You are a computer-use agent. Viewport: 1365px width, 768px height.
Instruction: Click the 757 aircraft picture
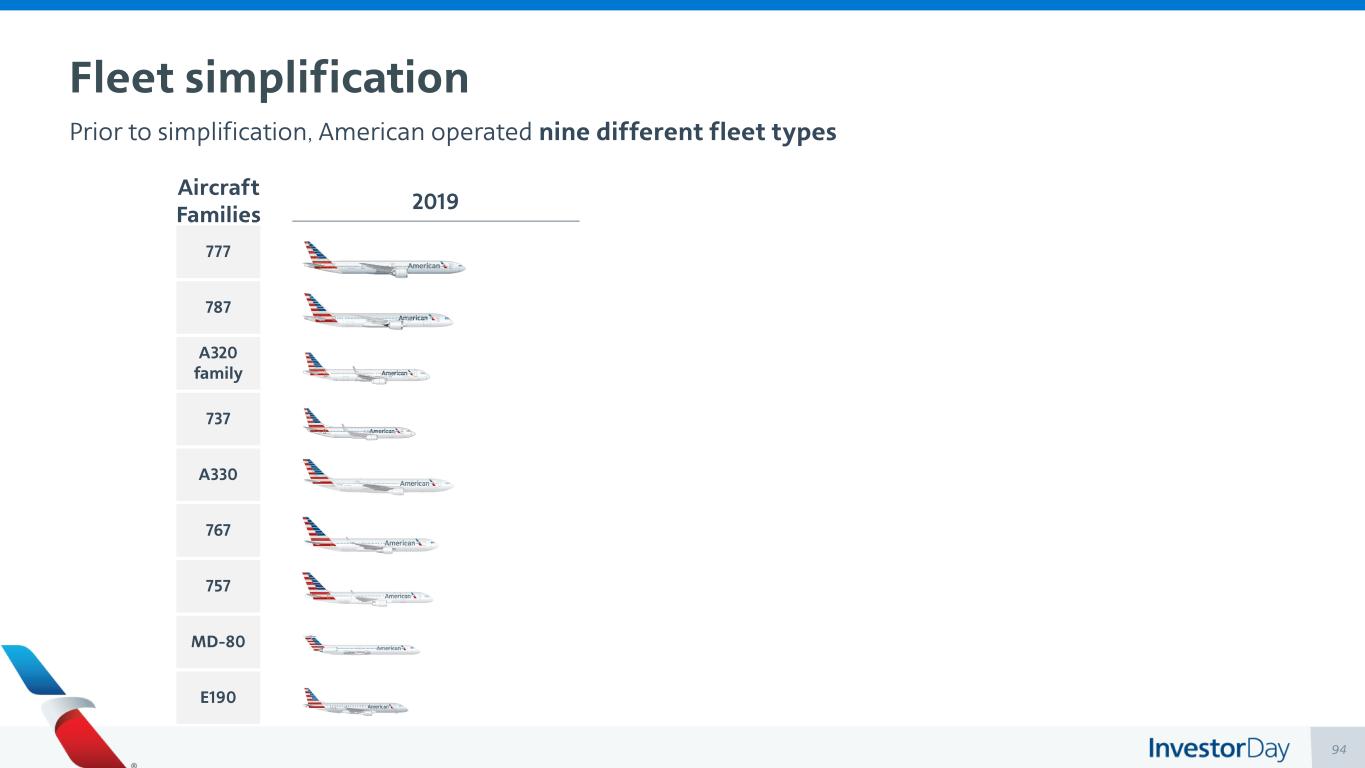[367, 590]
